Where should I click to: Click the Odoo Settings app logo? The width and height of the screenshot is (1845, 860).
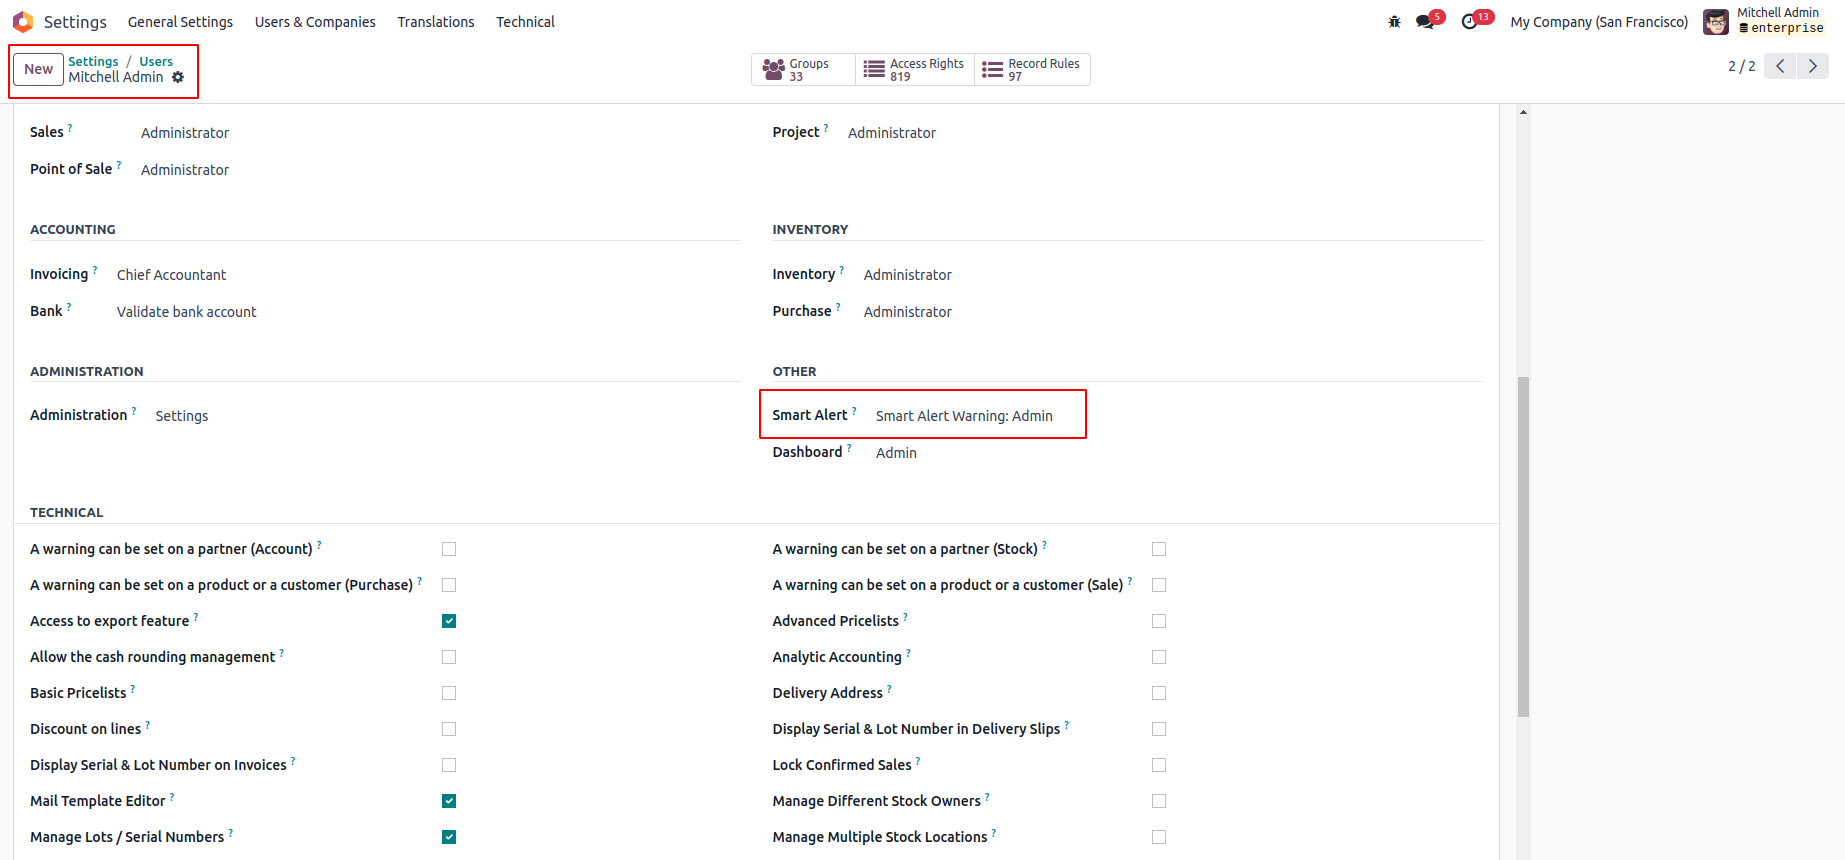click(x=23, y=22)
